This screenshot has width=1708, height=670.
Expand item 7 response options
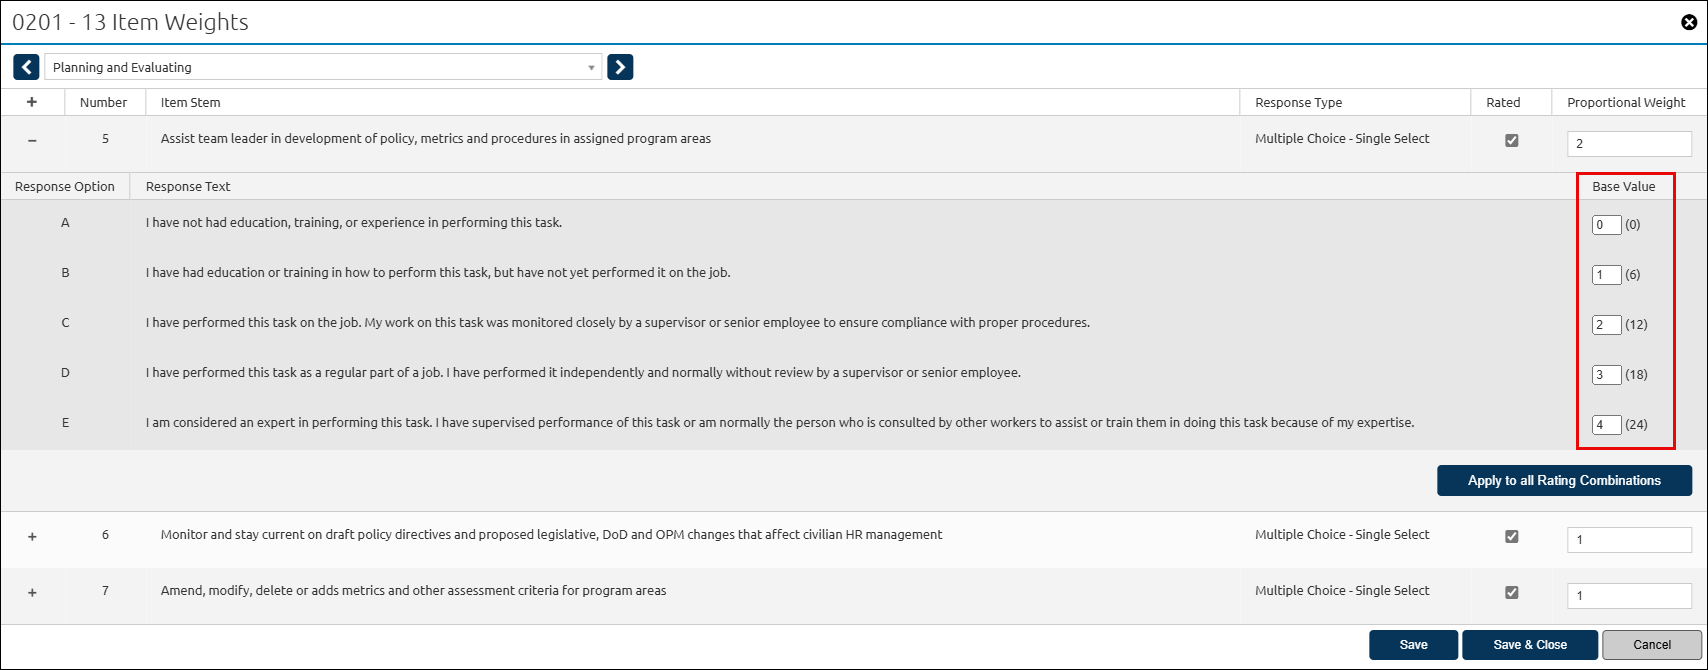32,592
